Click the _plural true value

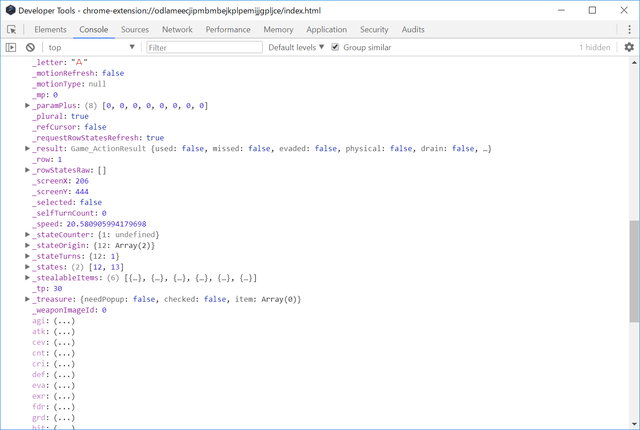[x=80, y=116]
